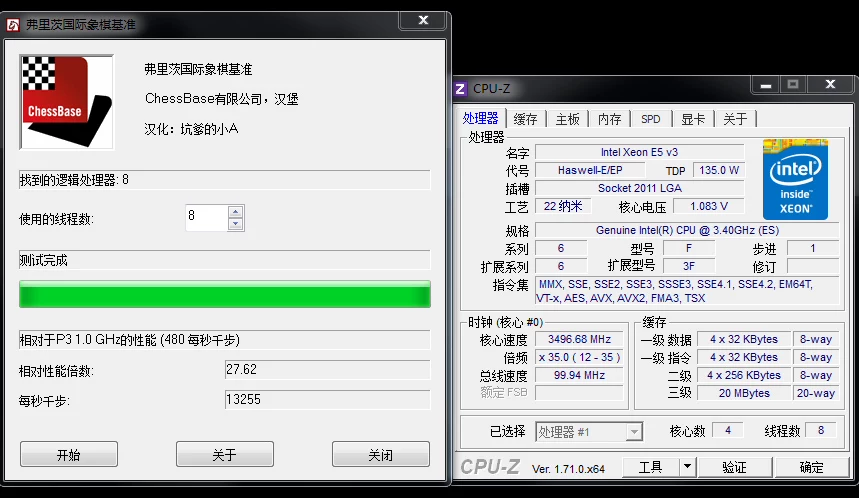Select the 处理器 tab in CPU-Z
This screenshot has width=859, height=498.
pyautogui.click(x=480, y=118)
